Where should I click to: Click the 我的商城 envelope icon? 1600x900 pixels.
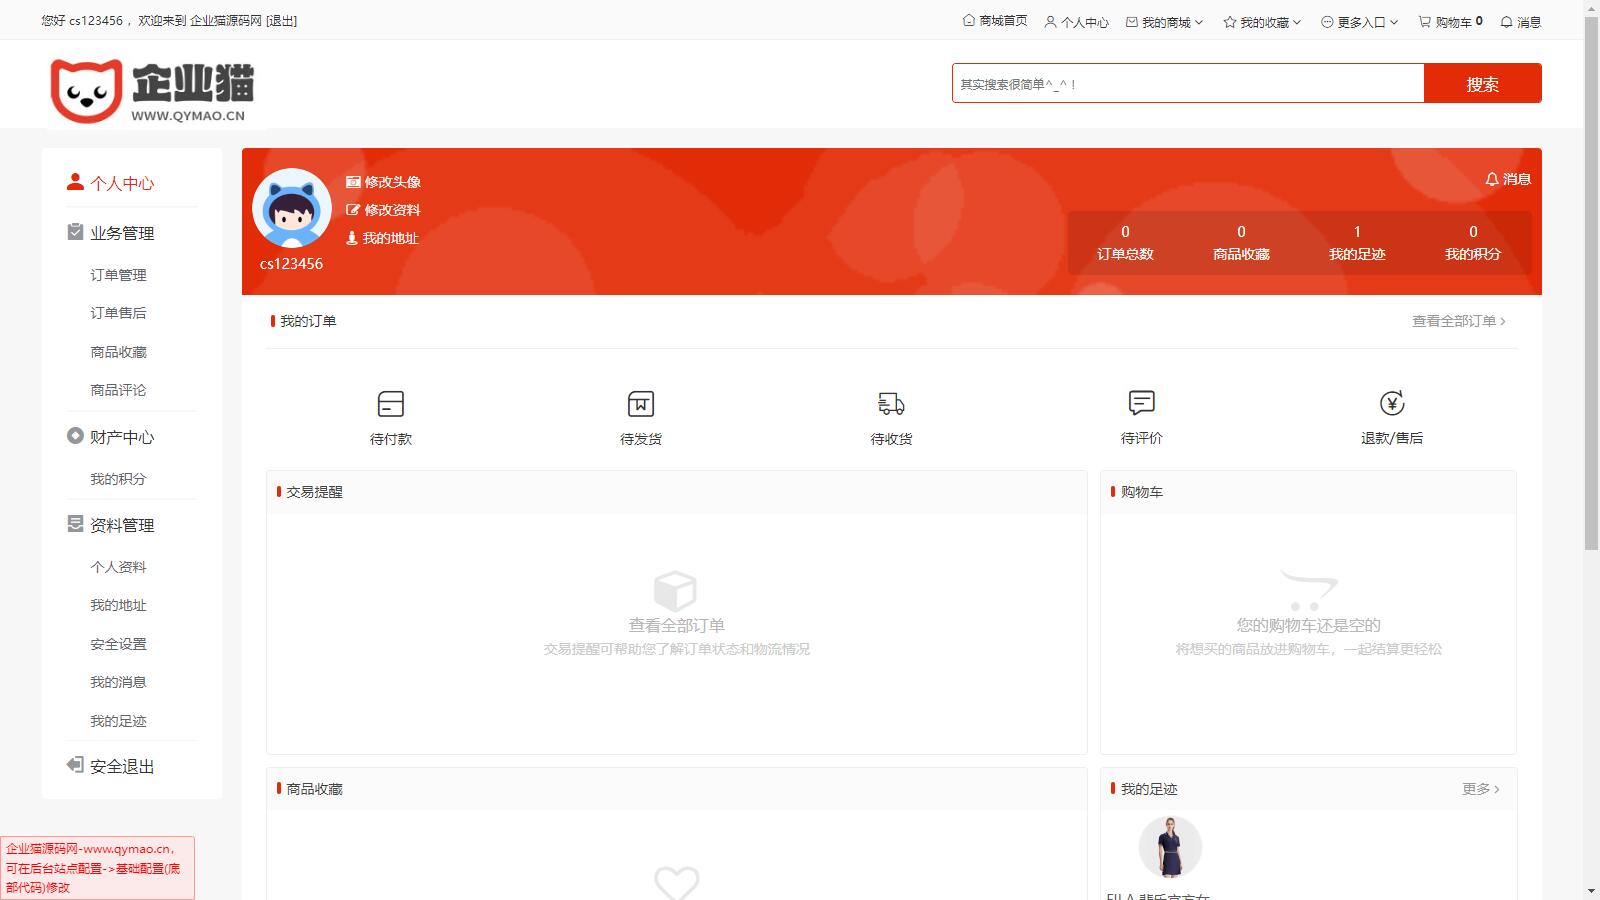pos(1132,22)
